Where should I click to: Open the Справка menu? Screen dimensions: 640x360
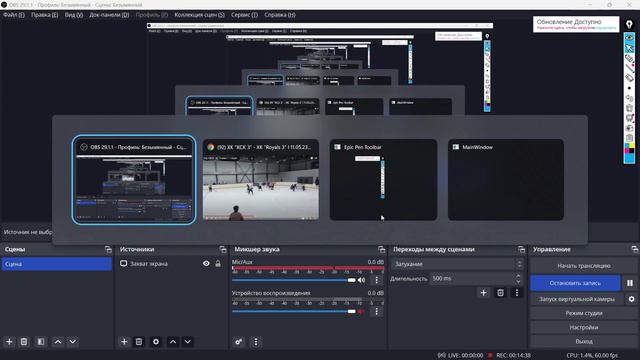pos(280,15)
